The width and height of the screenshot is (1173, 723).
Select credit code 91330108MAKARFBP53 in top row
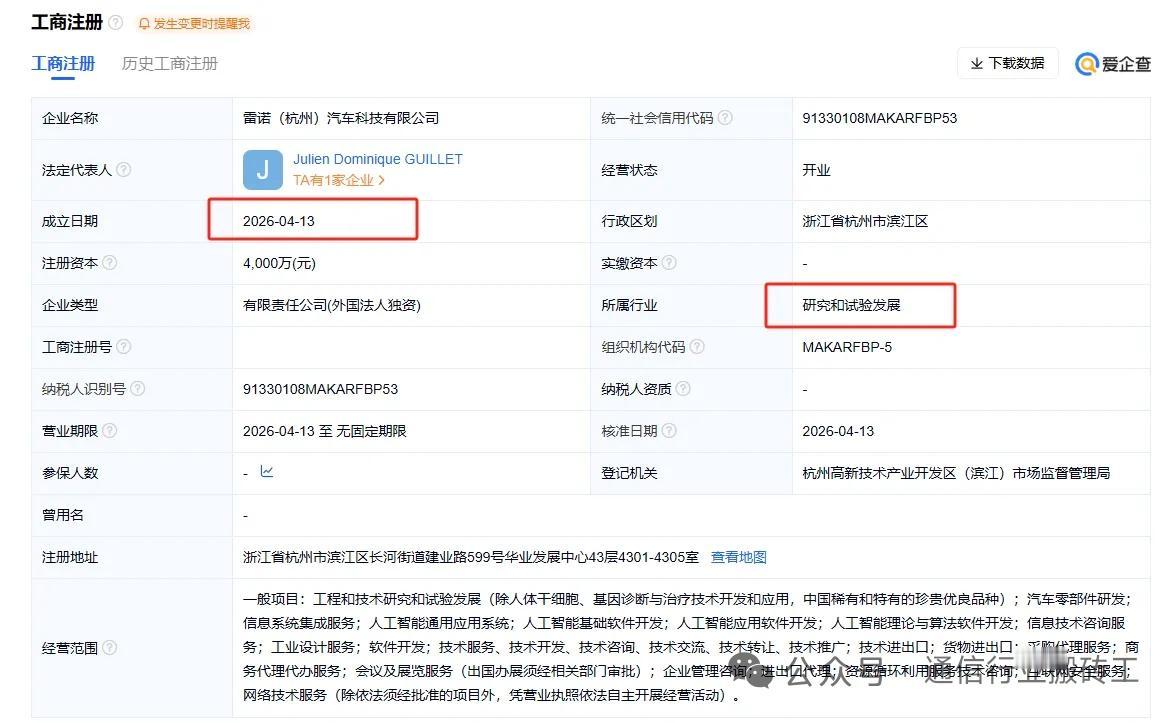(880, 118)
